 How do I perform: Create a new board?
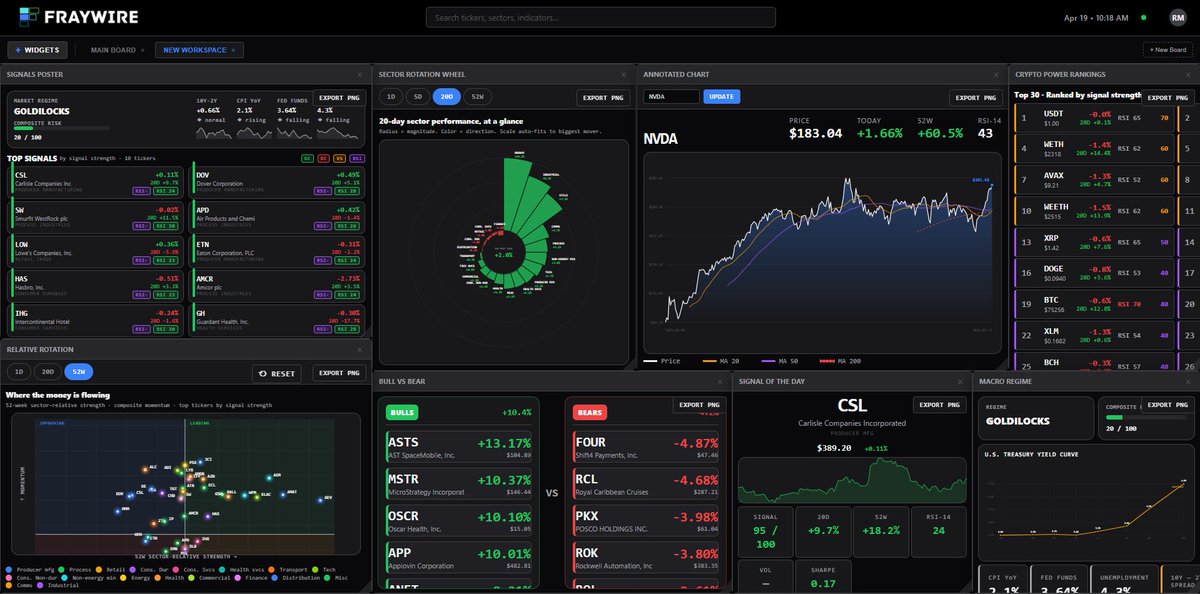(1167, 49)
